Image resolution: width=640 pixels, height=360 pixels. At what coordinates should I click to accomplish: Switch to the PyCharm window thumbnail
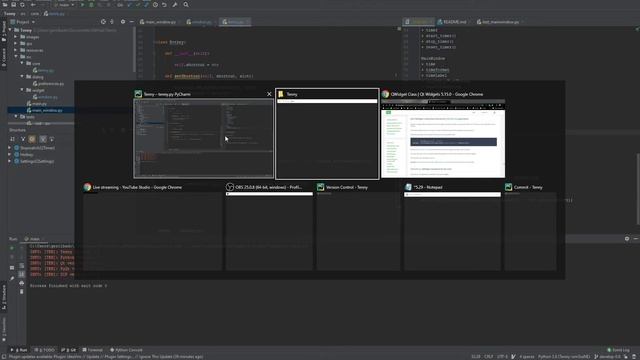click(203, 138)
